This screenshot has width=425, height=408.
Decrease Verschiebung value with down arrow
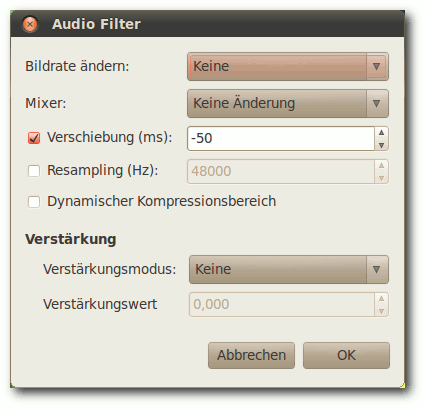382,145
